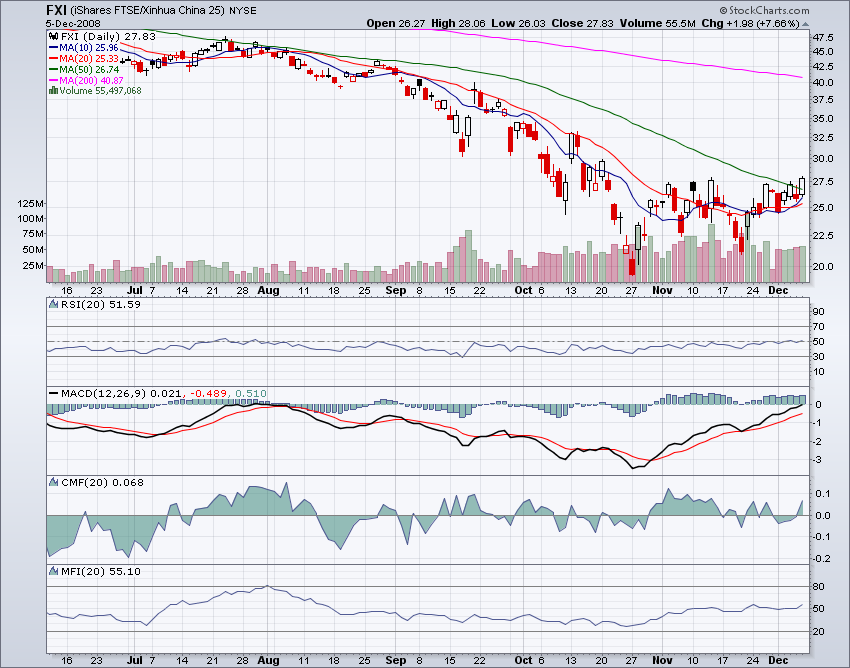Click the NYSE exchange label
The image size is (850, 668).
[243, 11]
